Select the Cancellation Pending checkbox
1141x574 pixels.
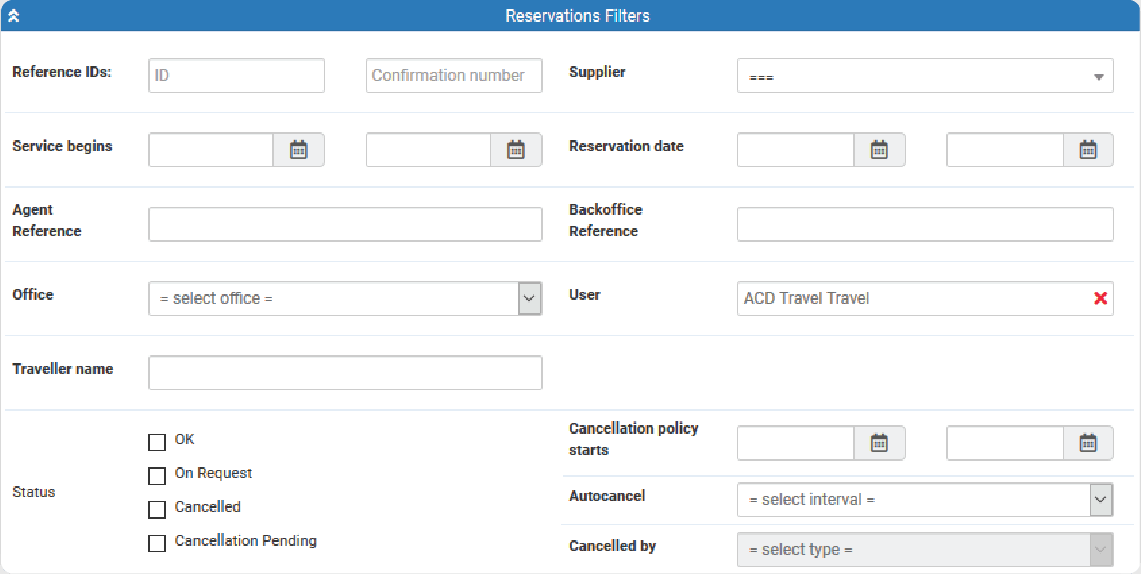click(x=157, y=544)
